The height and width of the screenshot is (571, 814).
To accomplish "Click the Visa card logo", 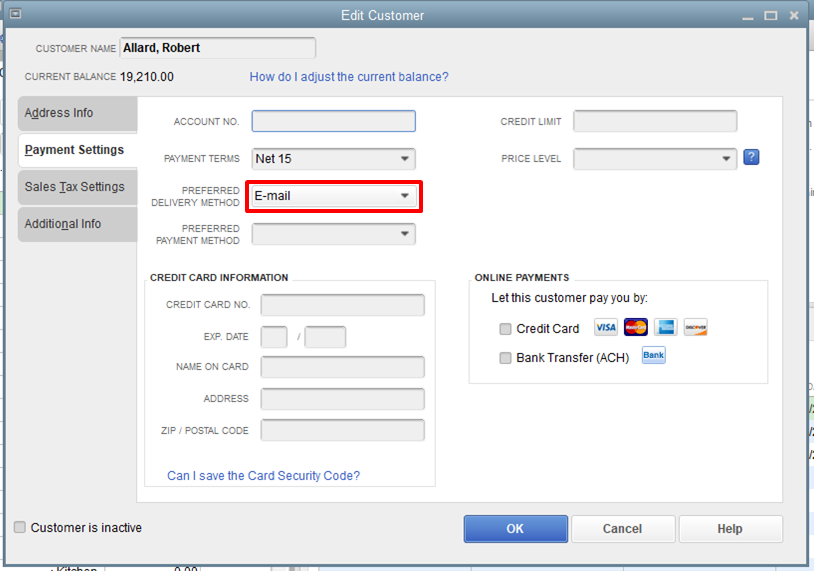I will coord(606,328).
